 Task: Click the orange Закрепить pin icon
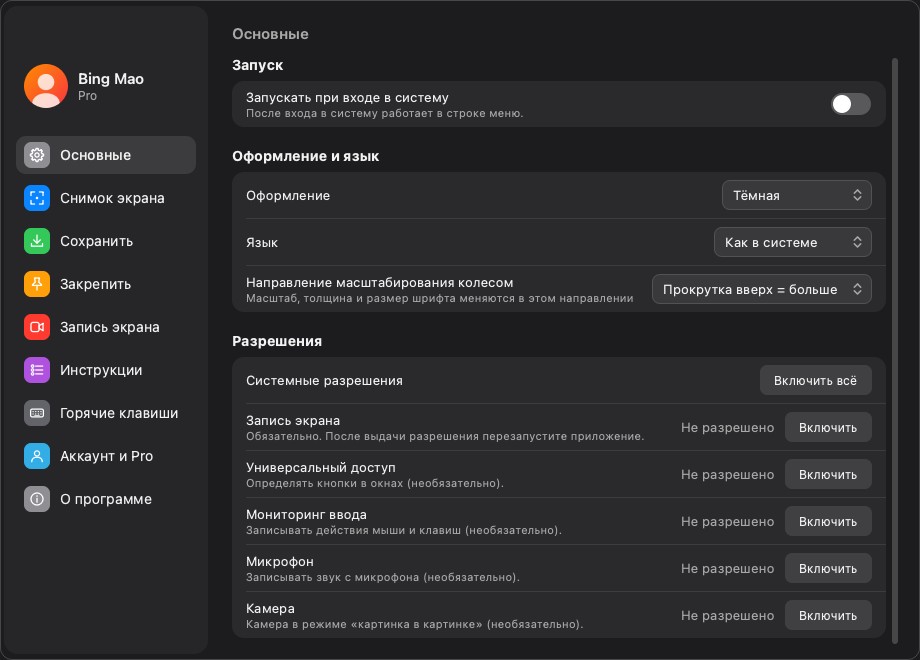tap(36, 284)
